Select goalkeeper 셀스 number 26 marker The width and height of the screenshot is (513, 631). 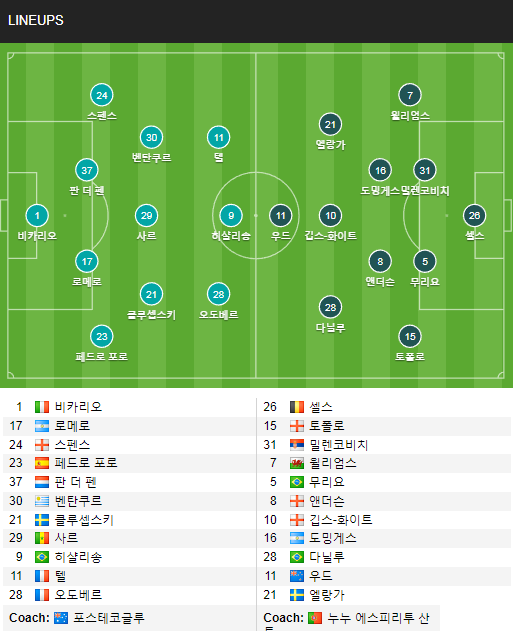474,216
